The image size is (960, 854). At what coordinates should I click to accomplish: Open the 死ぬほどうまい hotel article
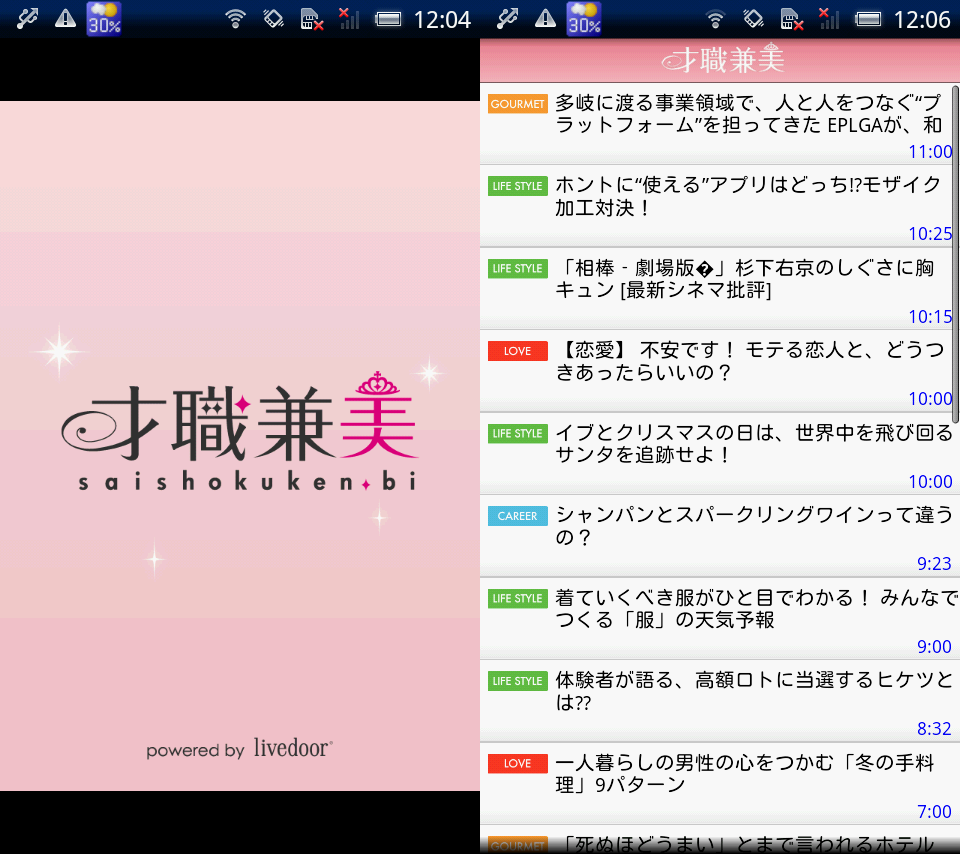tap(720, 840)
